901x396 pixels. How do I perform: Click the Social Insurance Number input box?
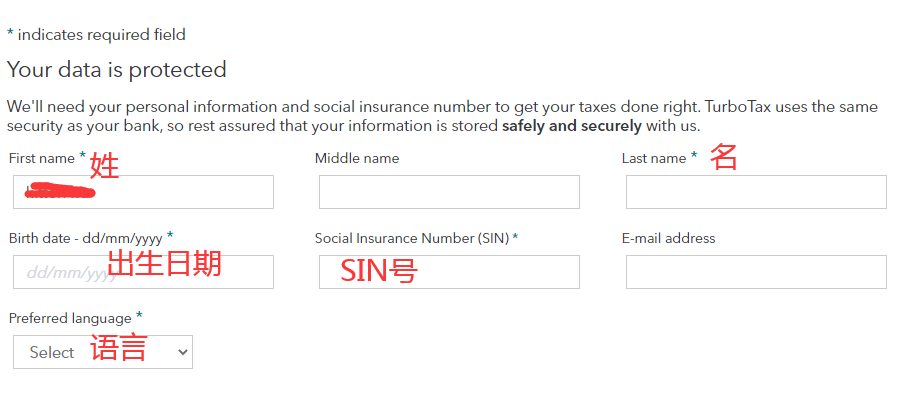(449, 272)
